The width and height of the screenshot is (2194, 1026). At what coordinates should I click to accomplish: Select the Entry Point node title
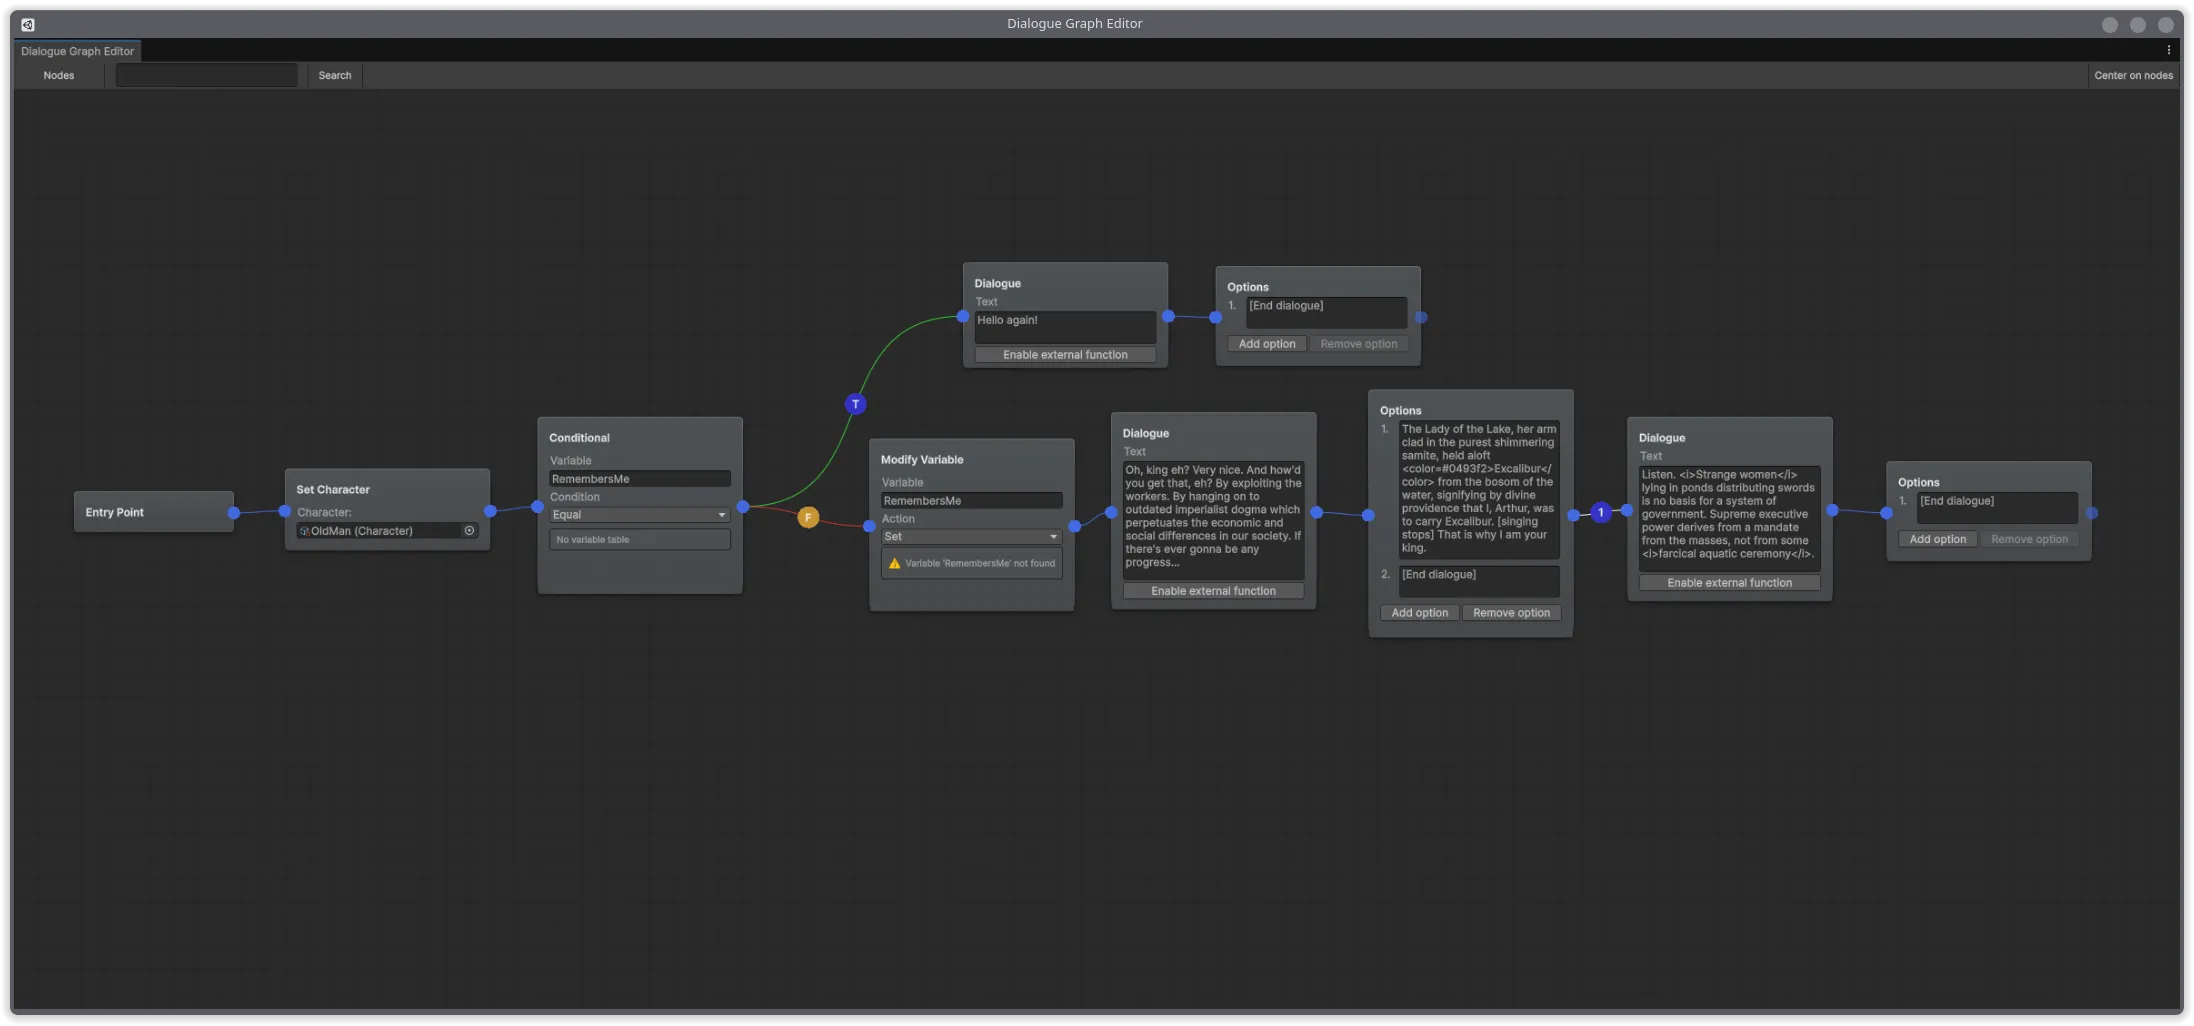click(115, 512)
